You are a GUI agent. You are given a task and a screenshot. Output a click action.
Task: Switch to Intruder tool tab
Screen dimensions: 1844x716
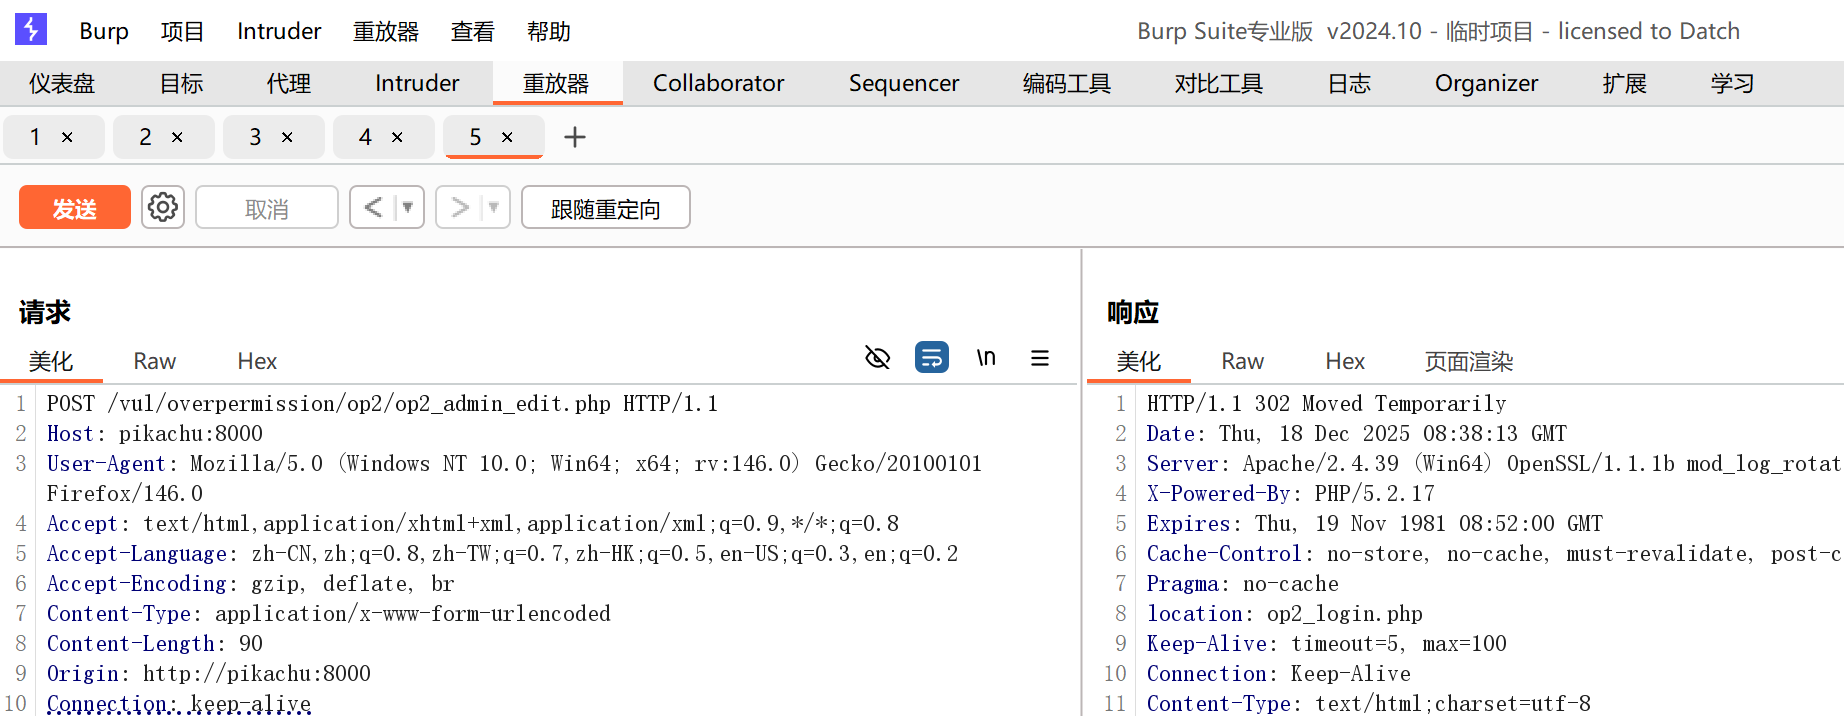[x=417, y=83]
